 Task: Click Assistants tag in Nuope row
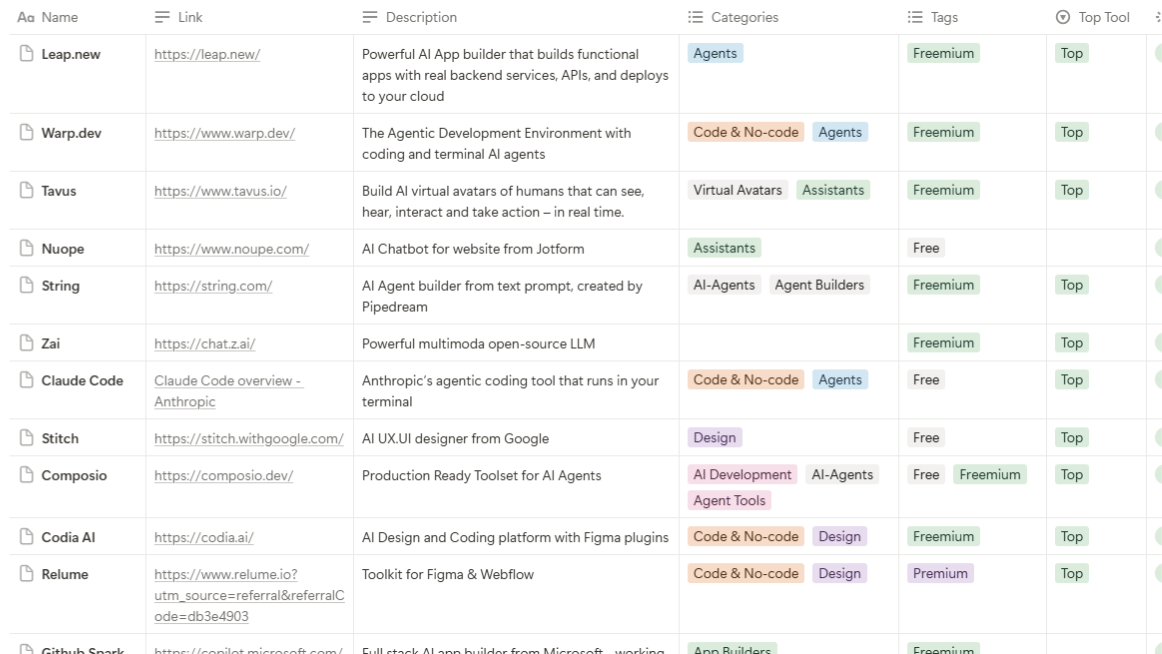(x=724, y=247)
